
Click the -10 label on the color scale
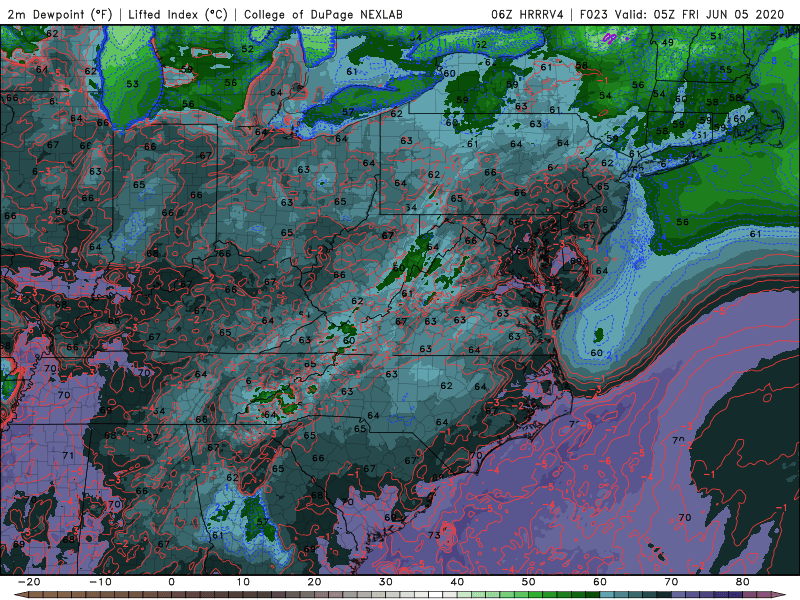100,582
